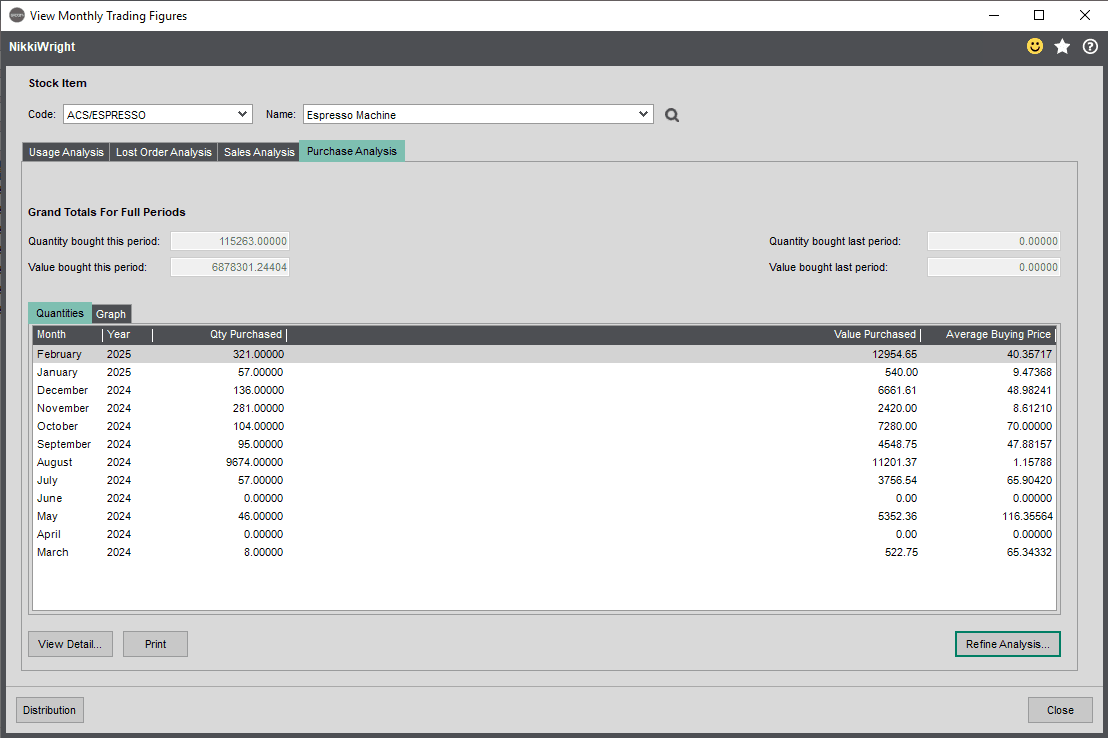Screen dimensions: 1108x738
Task: Open the help question mark icon
Action: 1090,47
